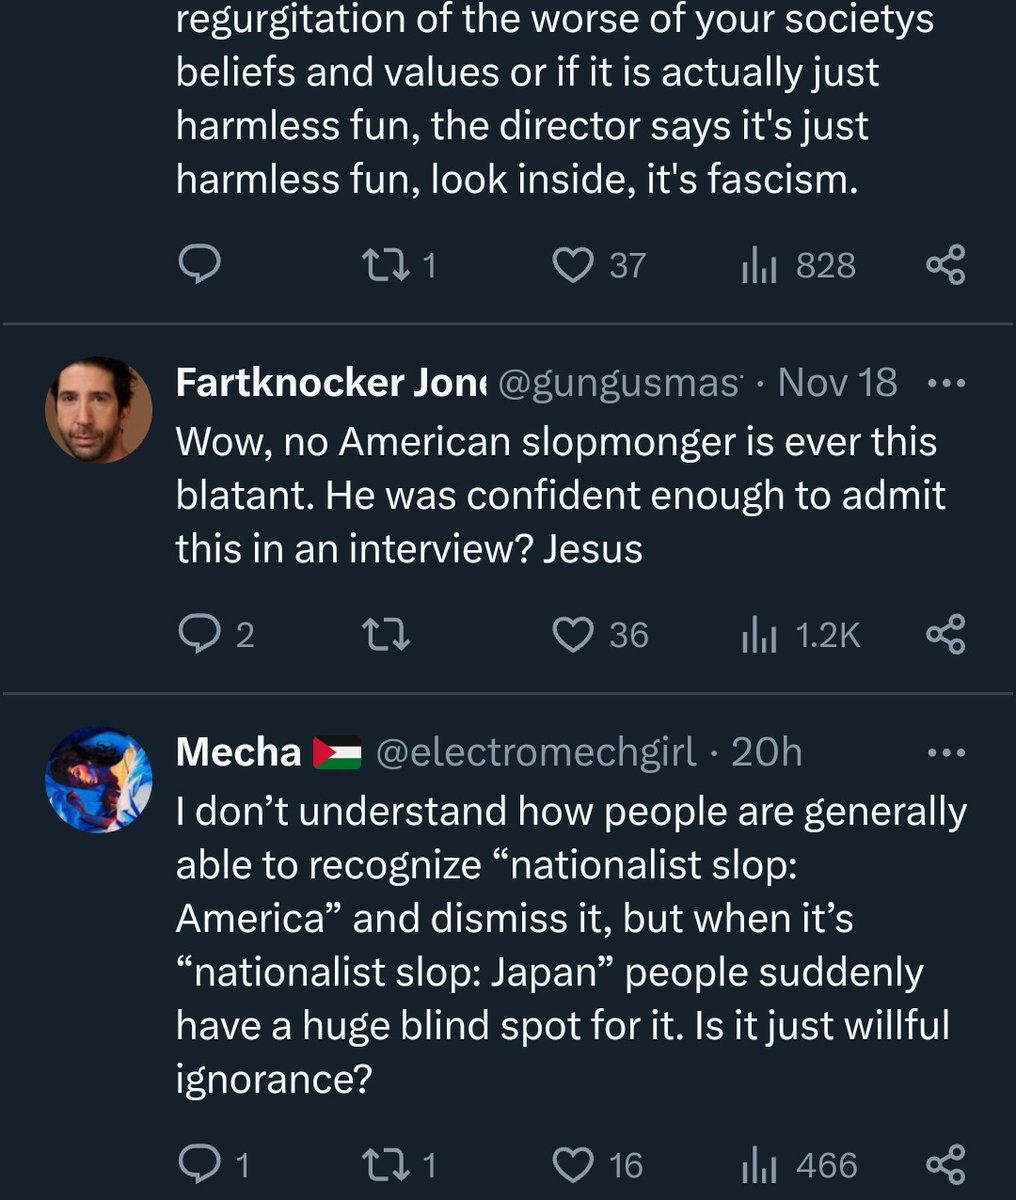
Task: Open more options on Mecha's tweet
Action: coord(945,753)
